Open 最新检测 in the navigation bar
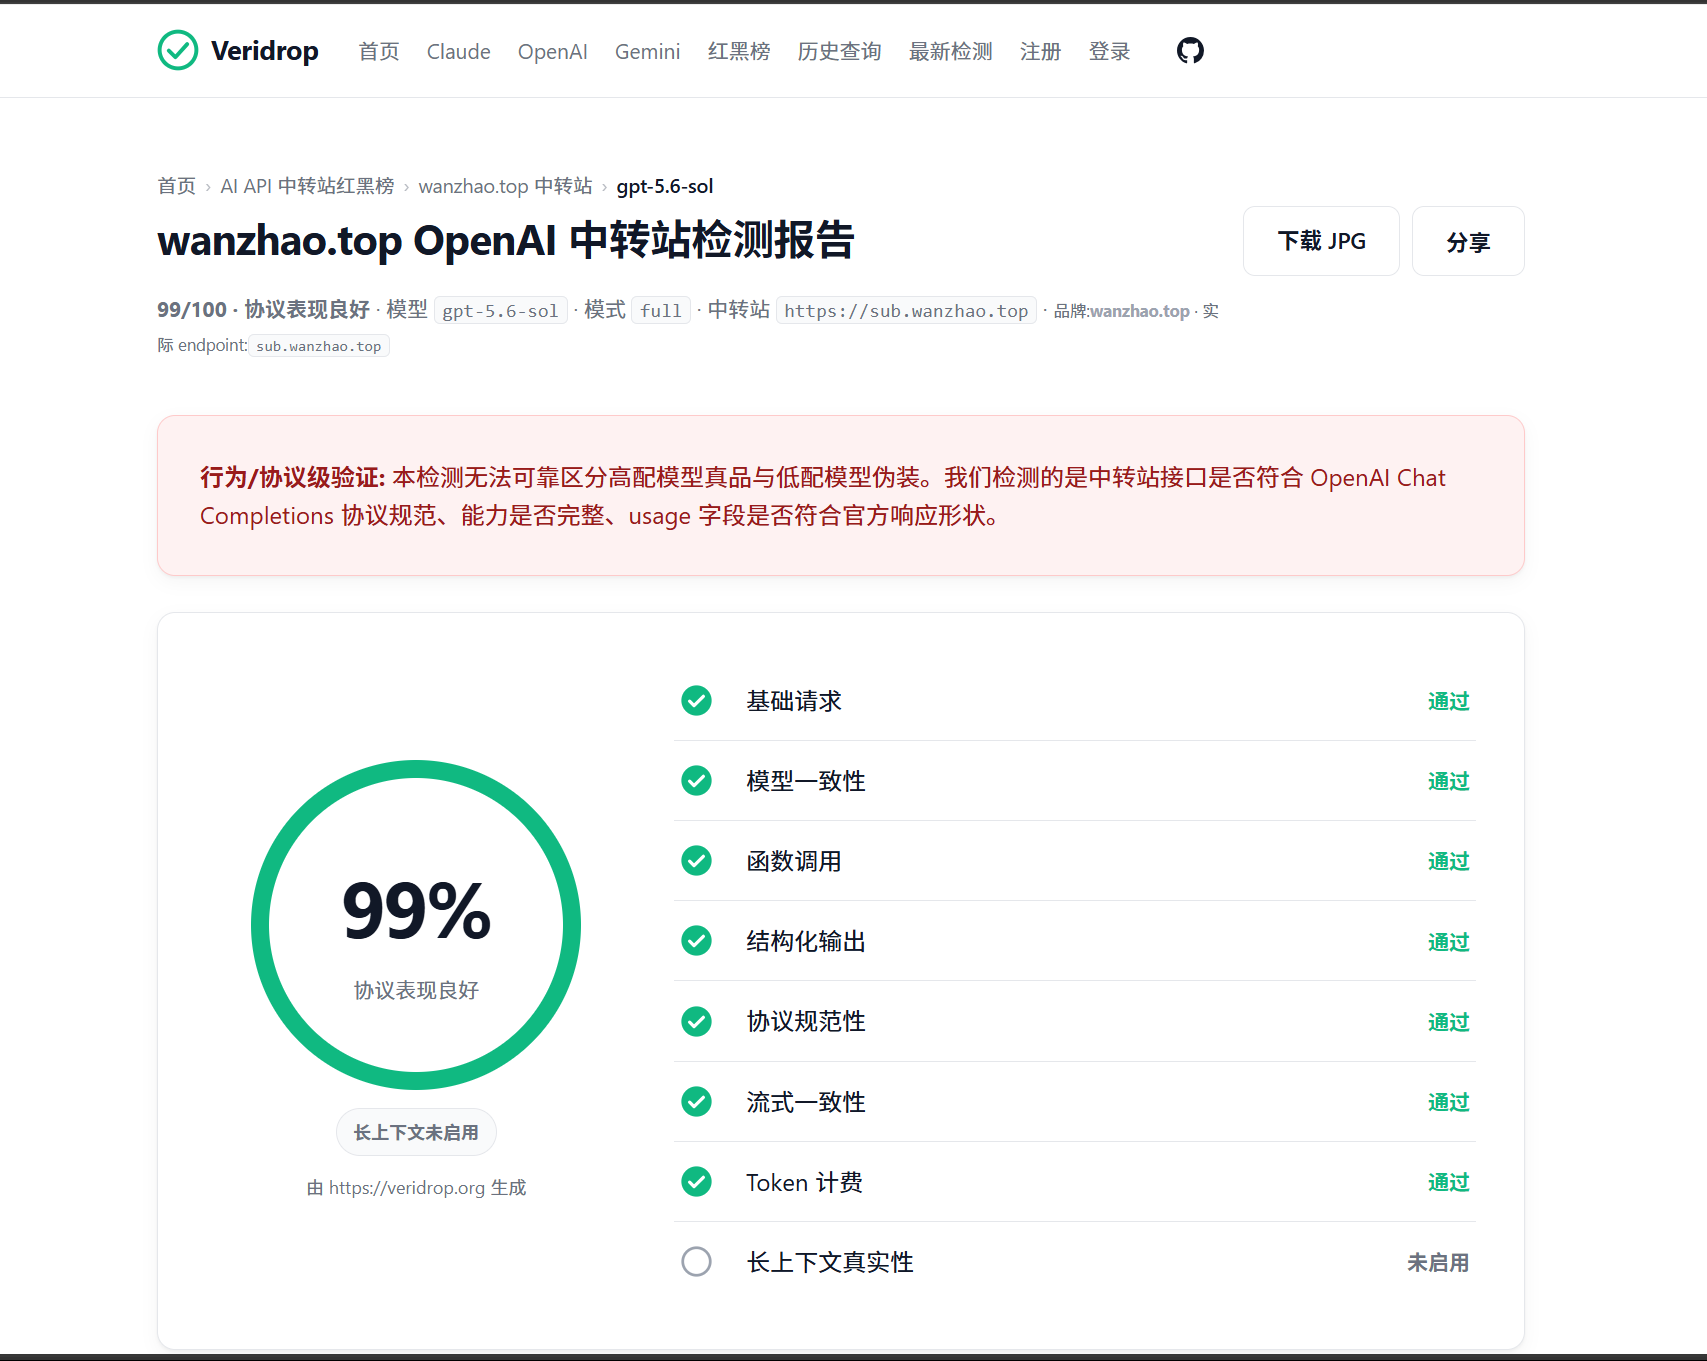Viewport: 1707px width, 1361px height. (x=950, y=51)
